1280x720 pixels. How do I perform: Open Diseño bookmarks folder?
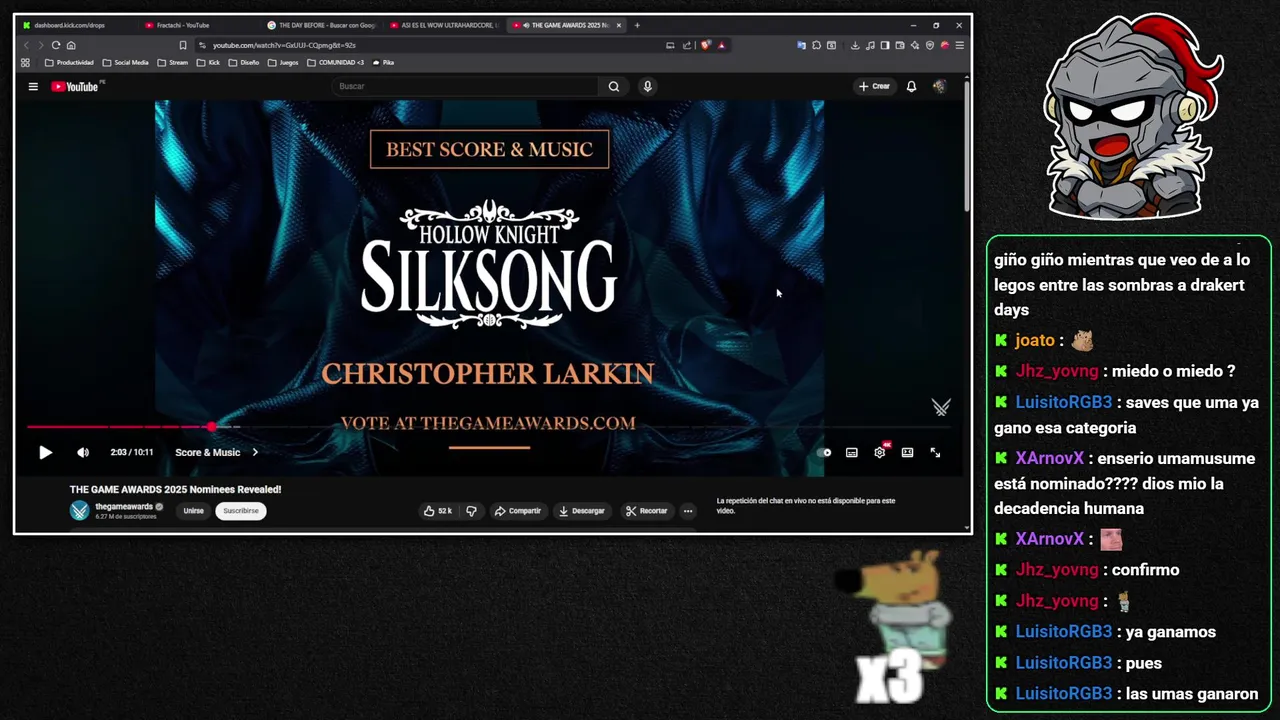click(x=244, y=62)
